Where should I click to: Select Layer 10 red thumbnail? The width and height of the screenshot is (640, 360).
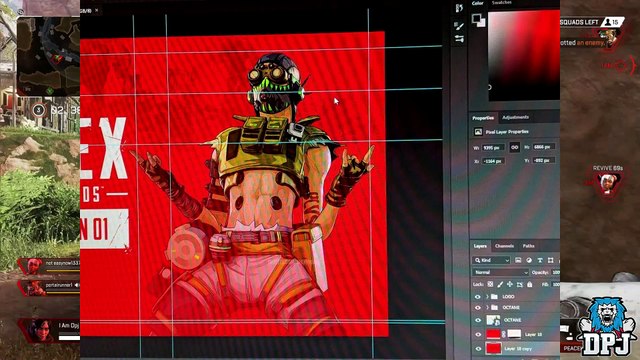click(x=493, y=334)
